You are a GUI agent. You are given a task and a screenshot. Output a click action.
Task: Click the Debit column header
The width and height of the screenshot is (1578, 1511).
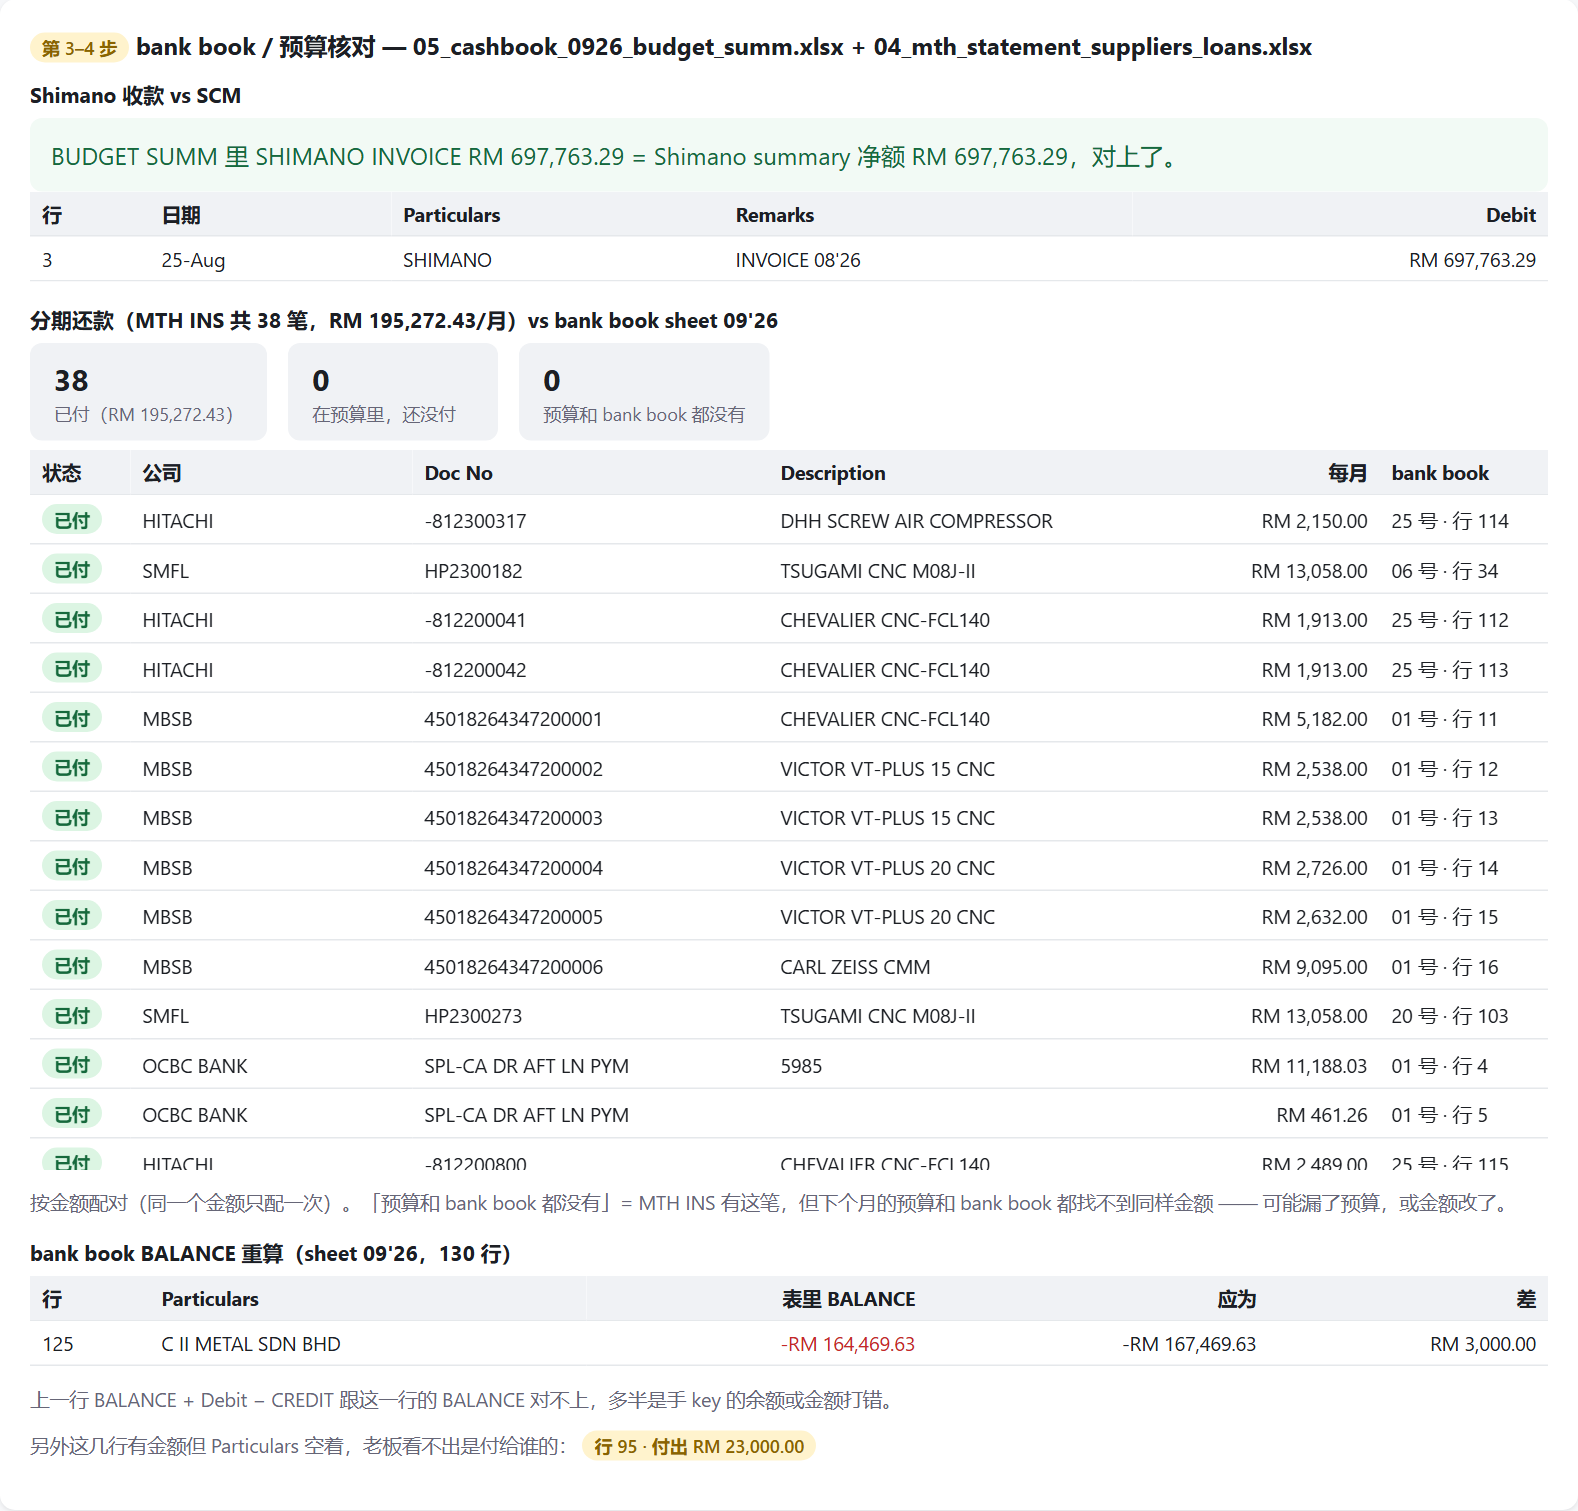(1510, 215)
